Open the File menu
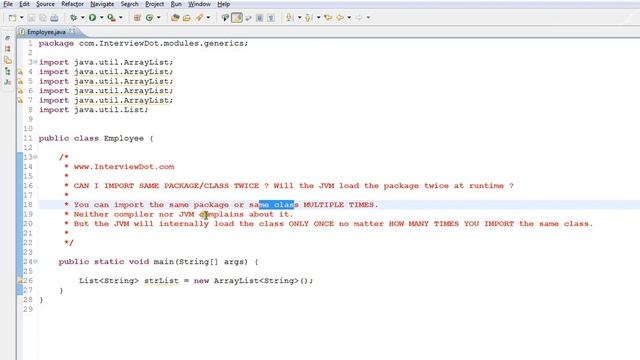This screenshot has width=640, height=360. coord(8,4)
